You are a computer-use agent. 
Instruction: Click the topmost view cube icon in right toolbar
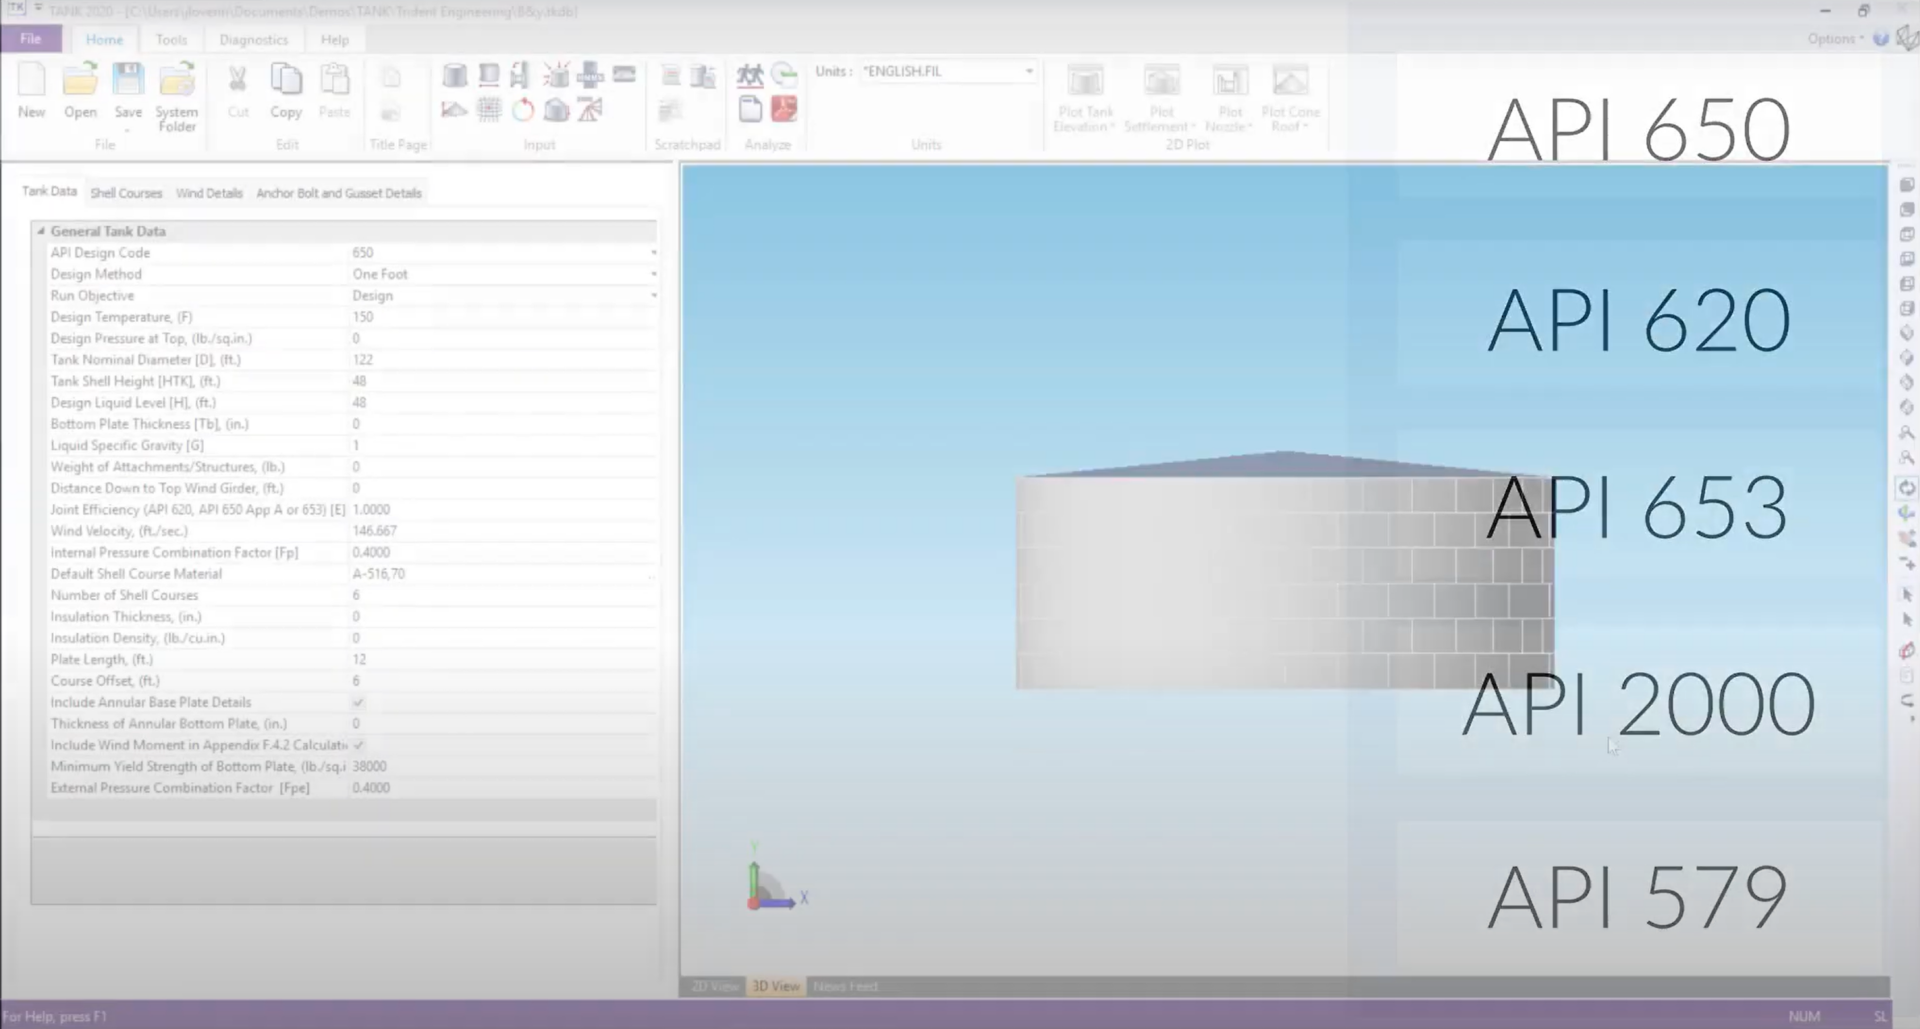[1906, 185]
